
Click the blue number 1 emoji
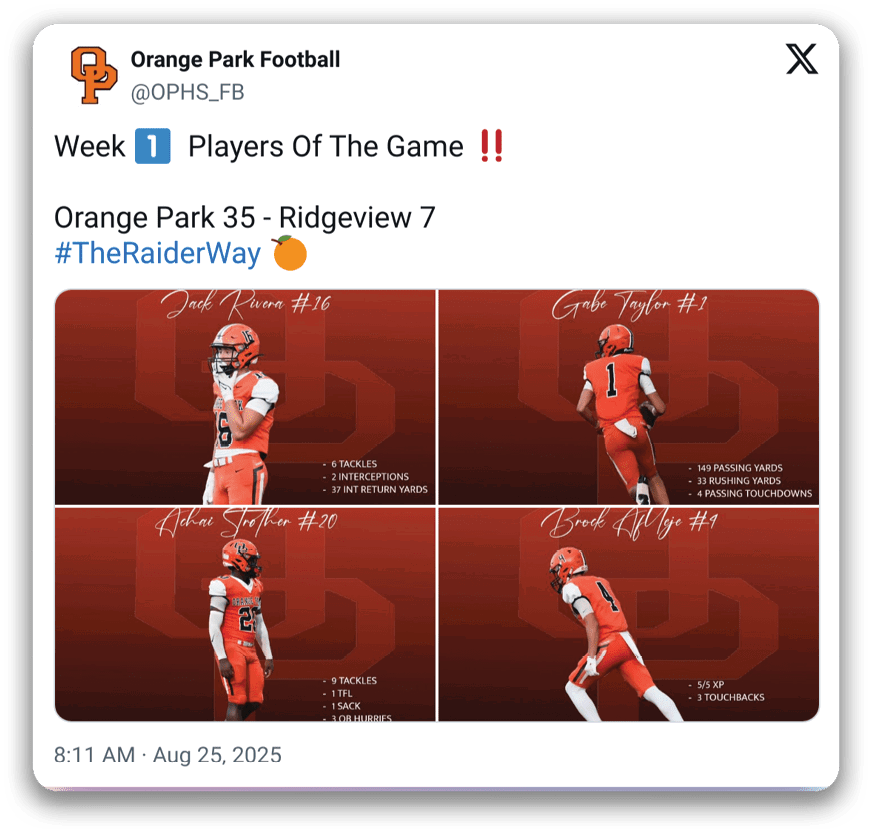(x=152, y=146)
